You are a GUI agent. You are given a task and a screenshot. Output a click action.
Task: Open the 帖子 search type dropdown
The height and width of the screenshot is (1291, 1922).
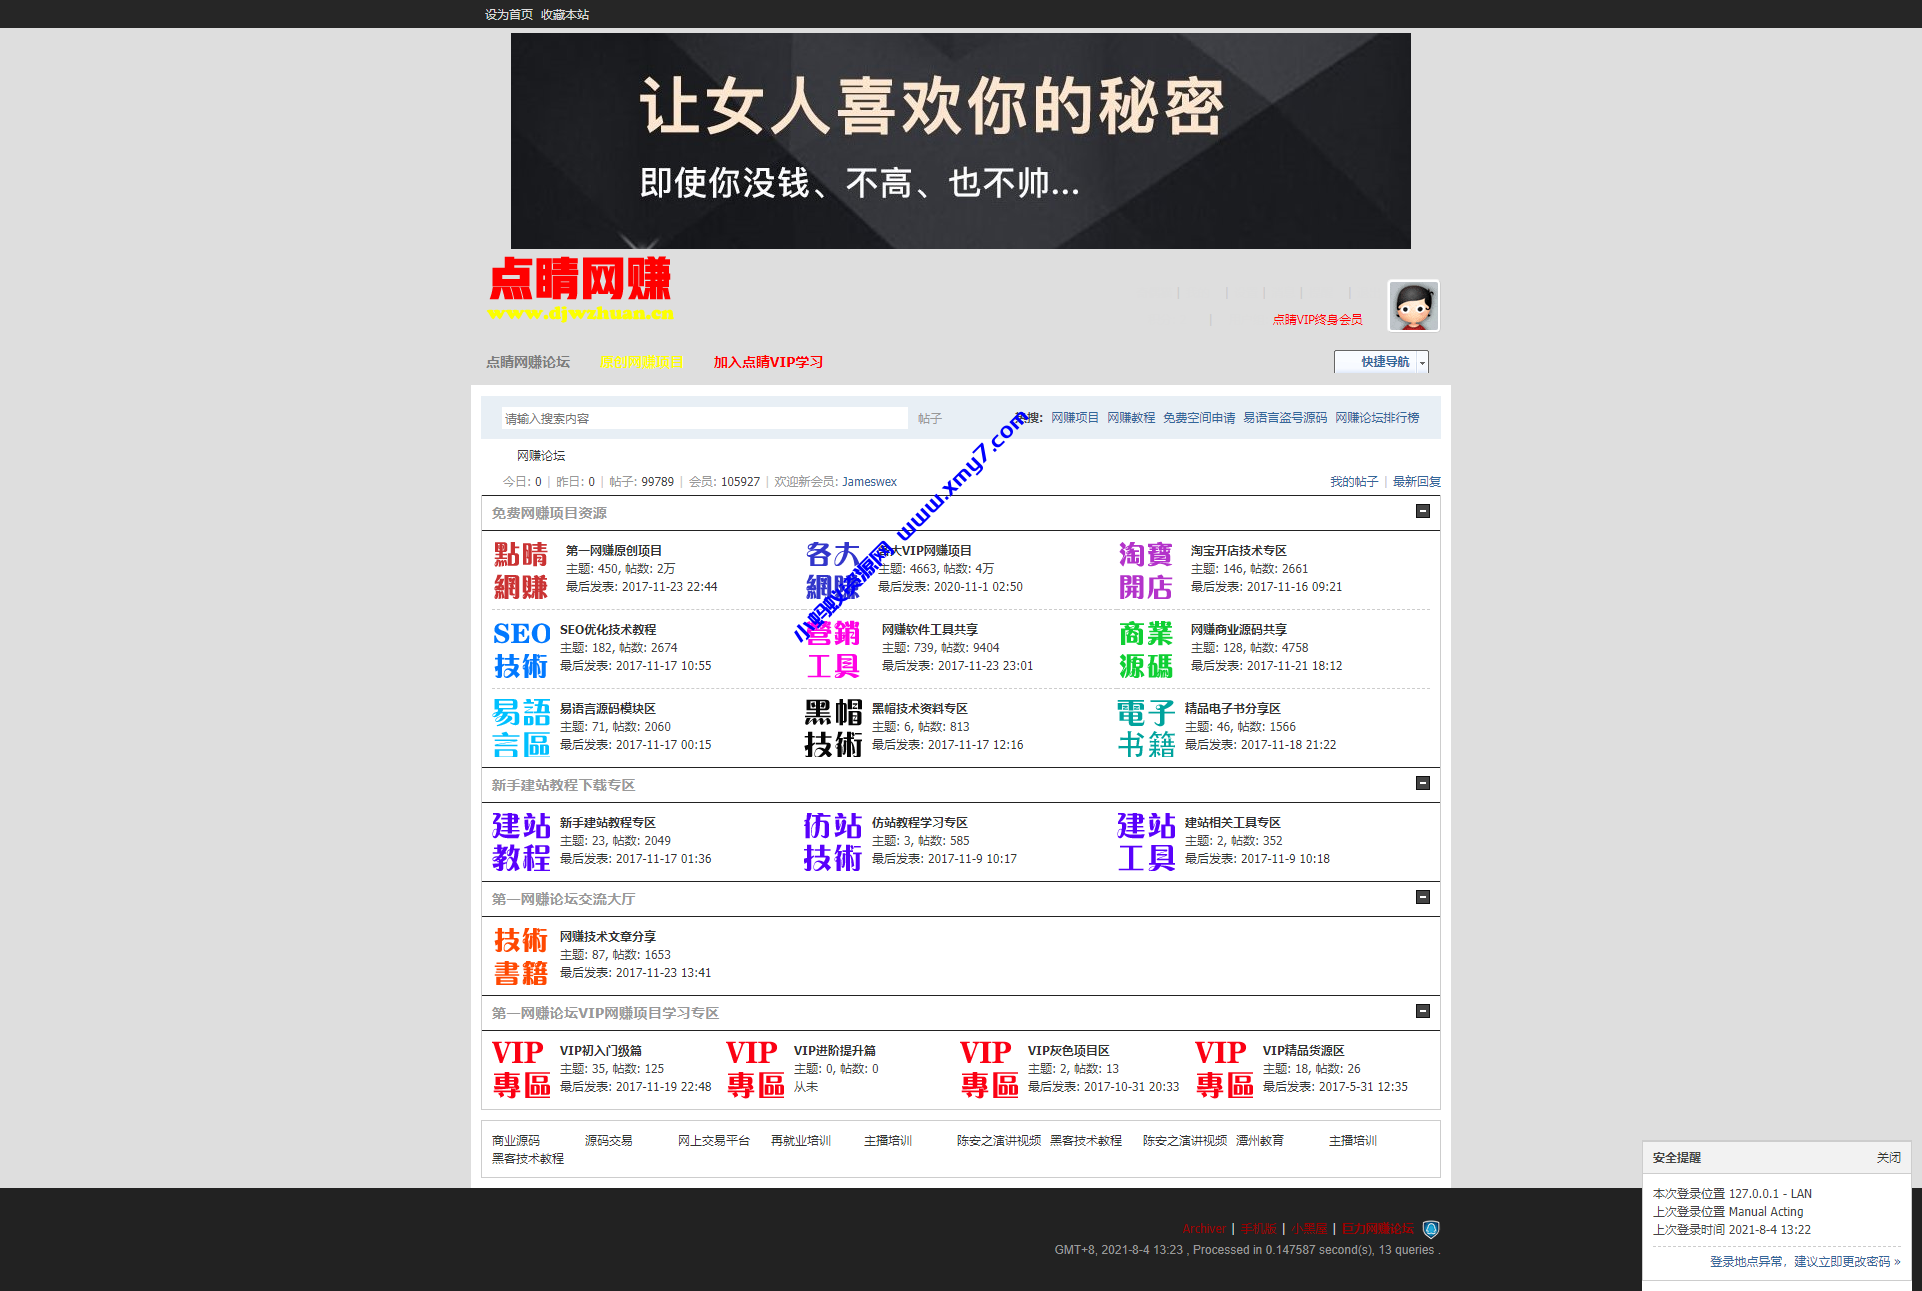930,418
